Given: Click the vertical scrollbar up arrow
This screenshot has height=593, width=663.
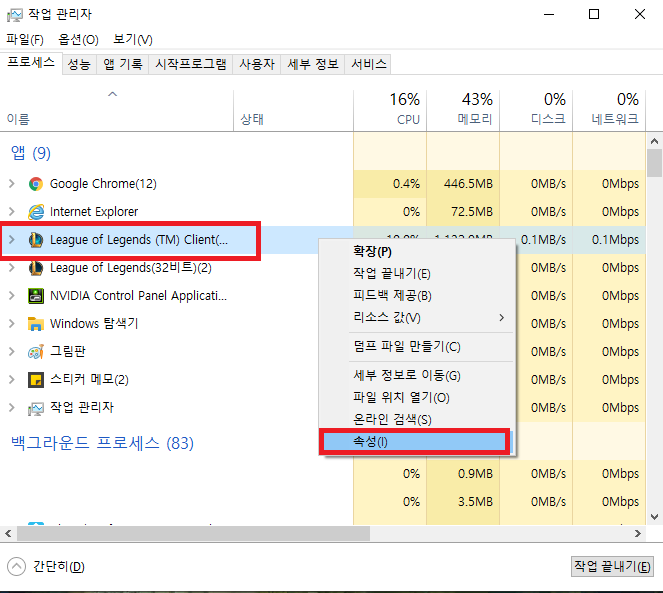Looking at the screenshot, I should (x=655, y=141).
